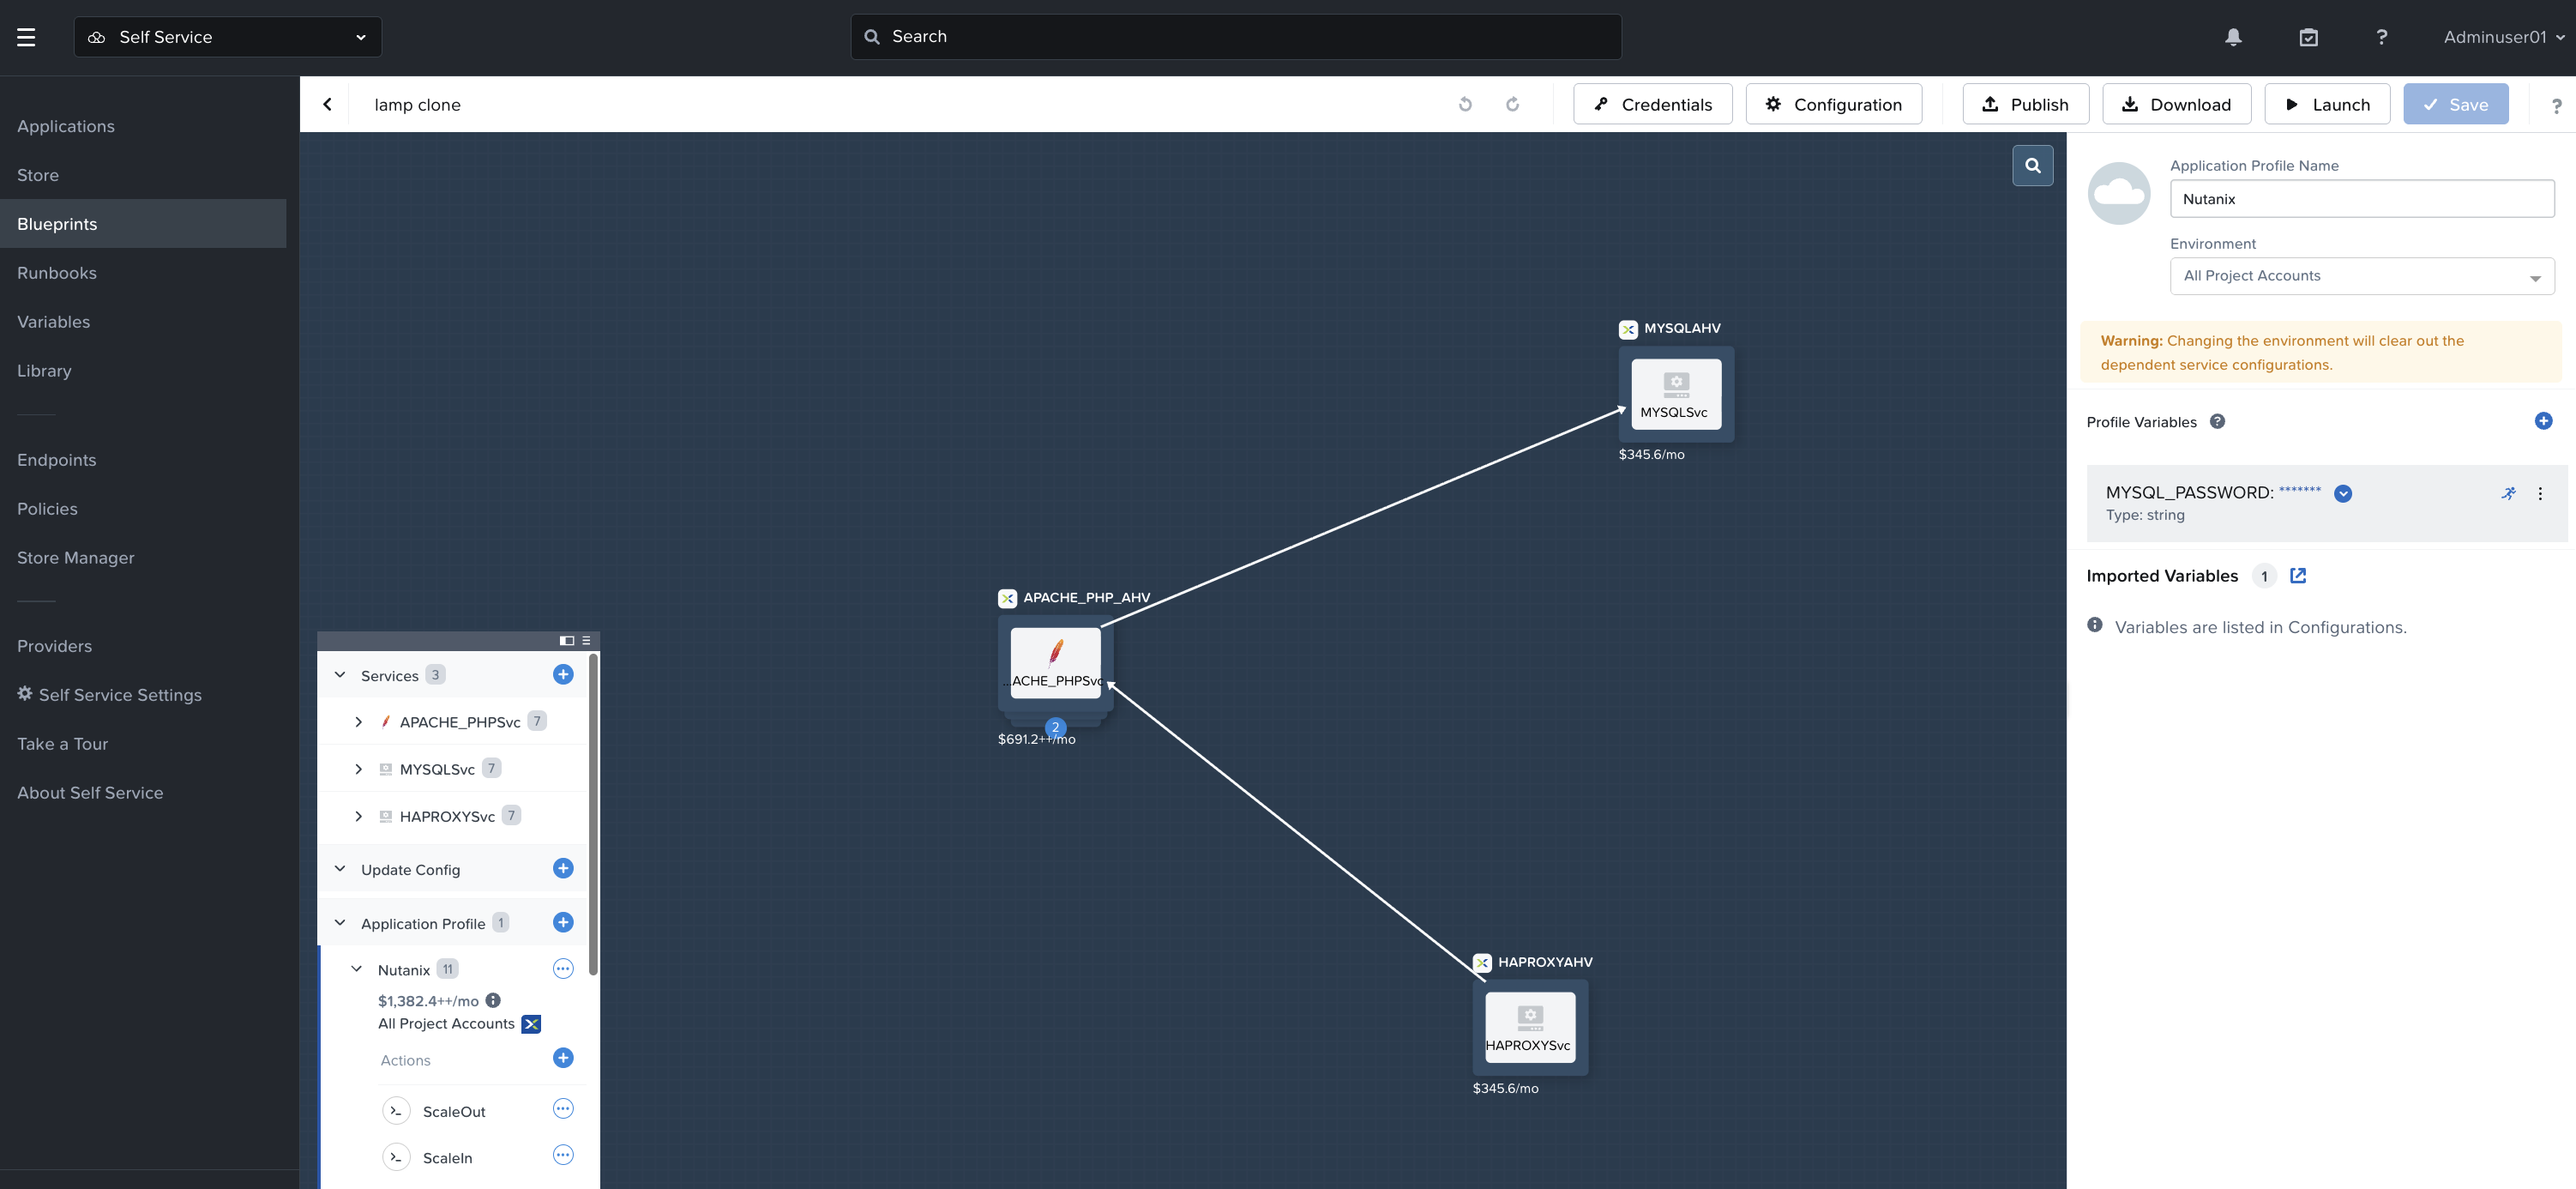The image size is (2576, 1189).
Task: Undo the last blueprint change
Action: (1465, 104)
